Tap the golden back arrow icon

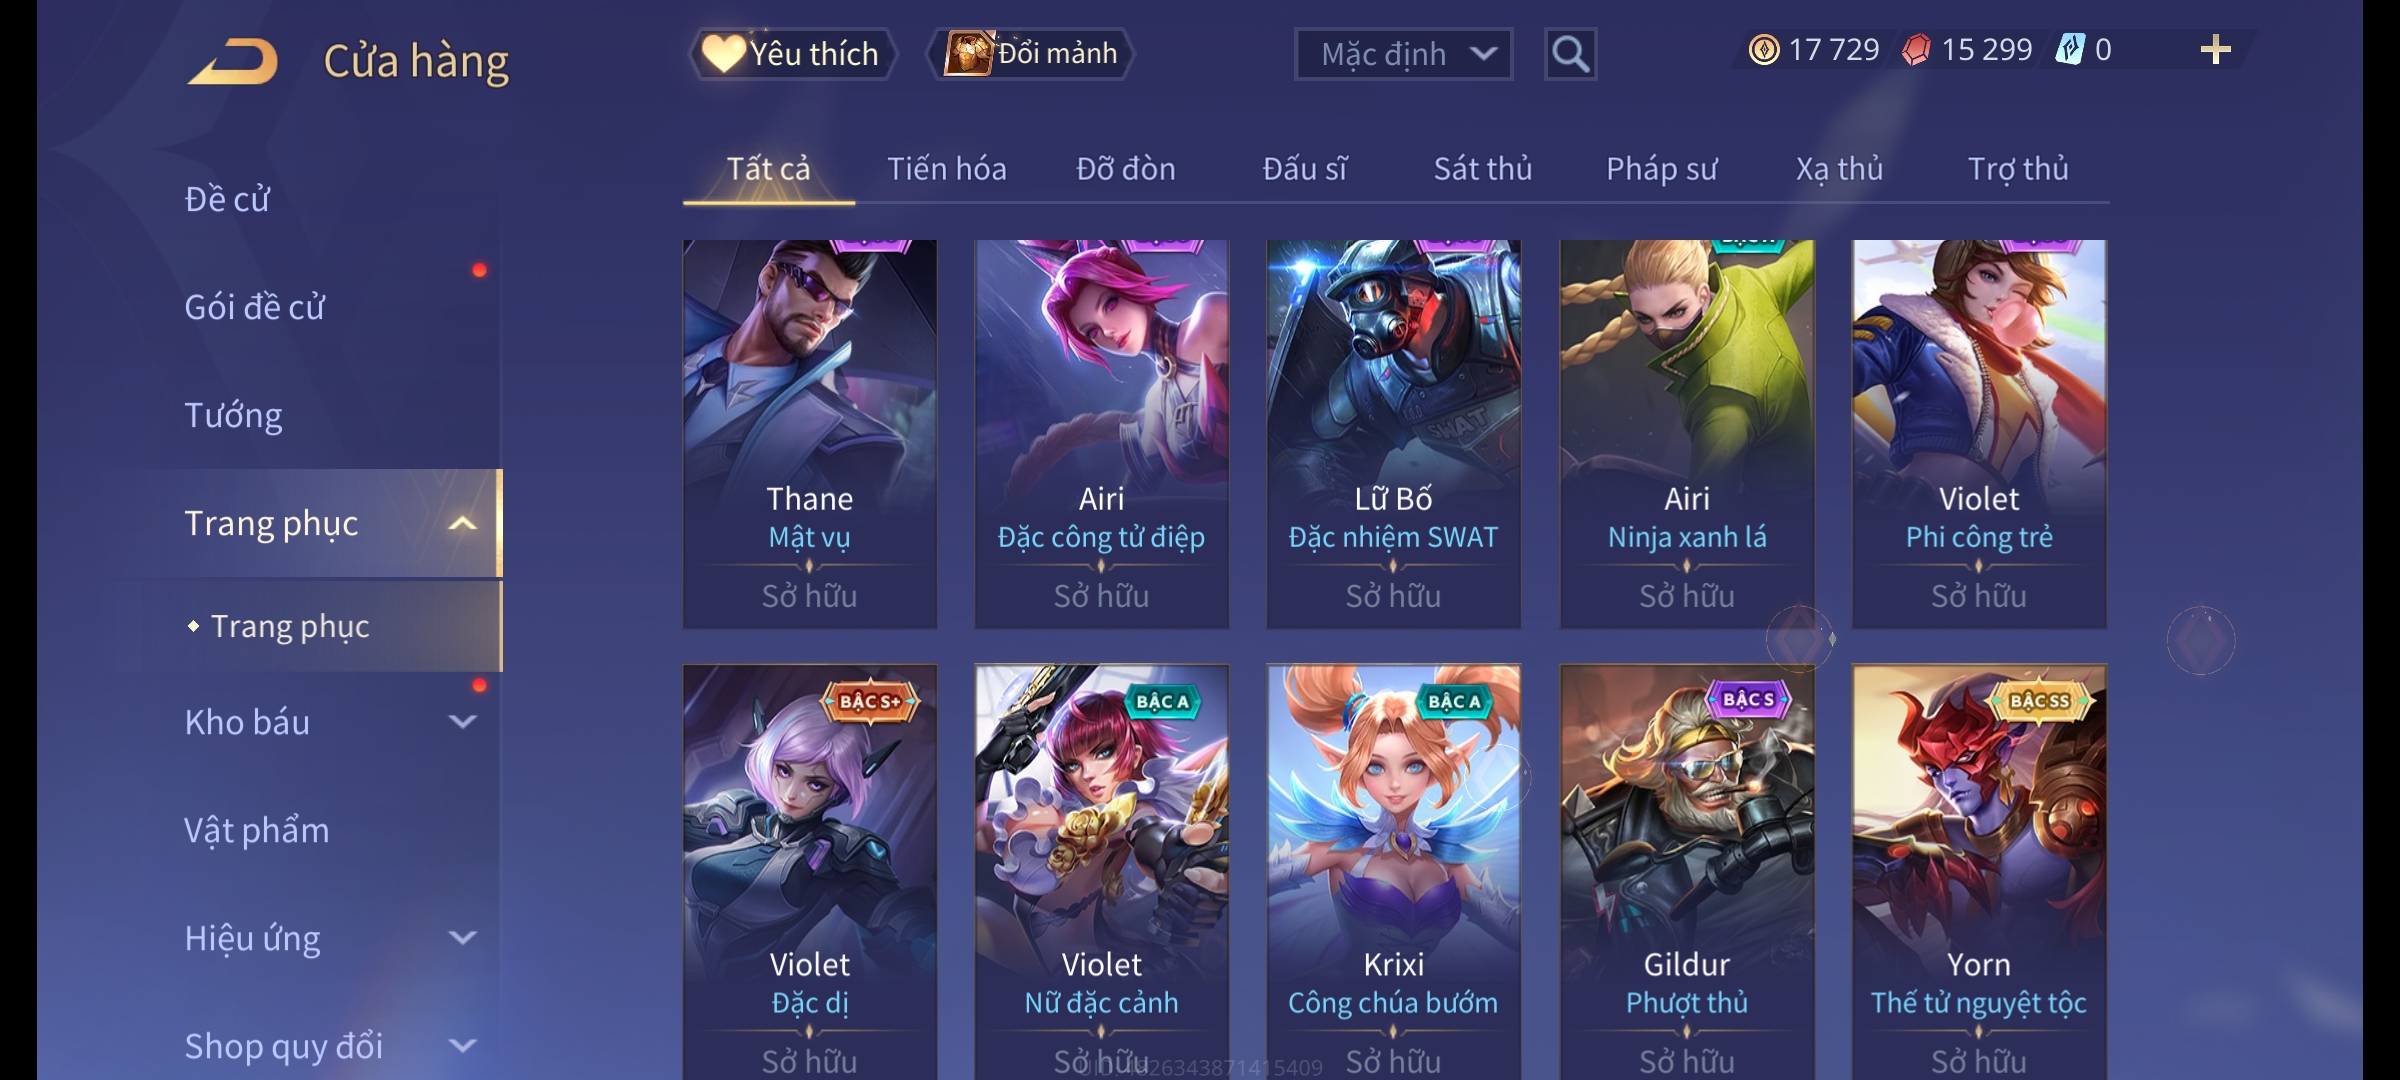(233, 61)
